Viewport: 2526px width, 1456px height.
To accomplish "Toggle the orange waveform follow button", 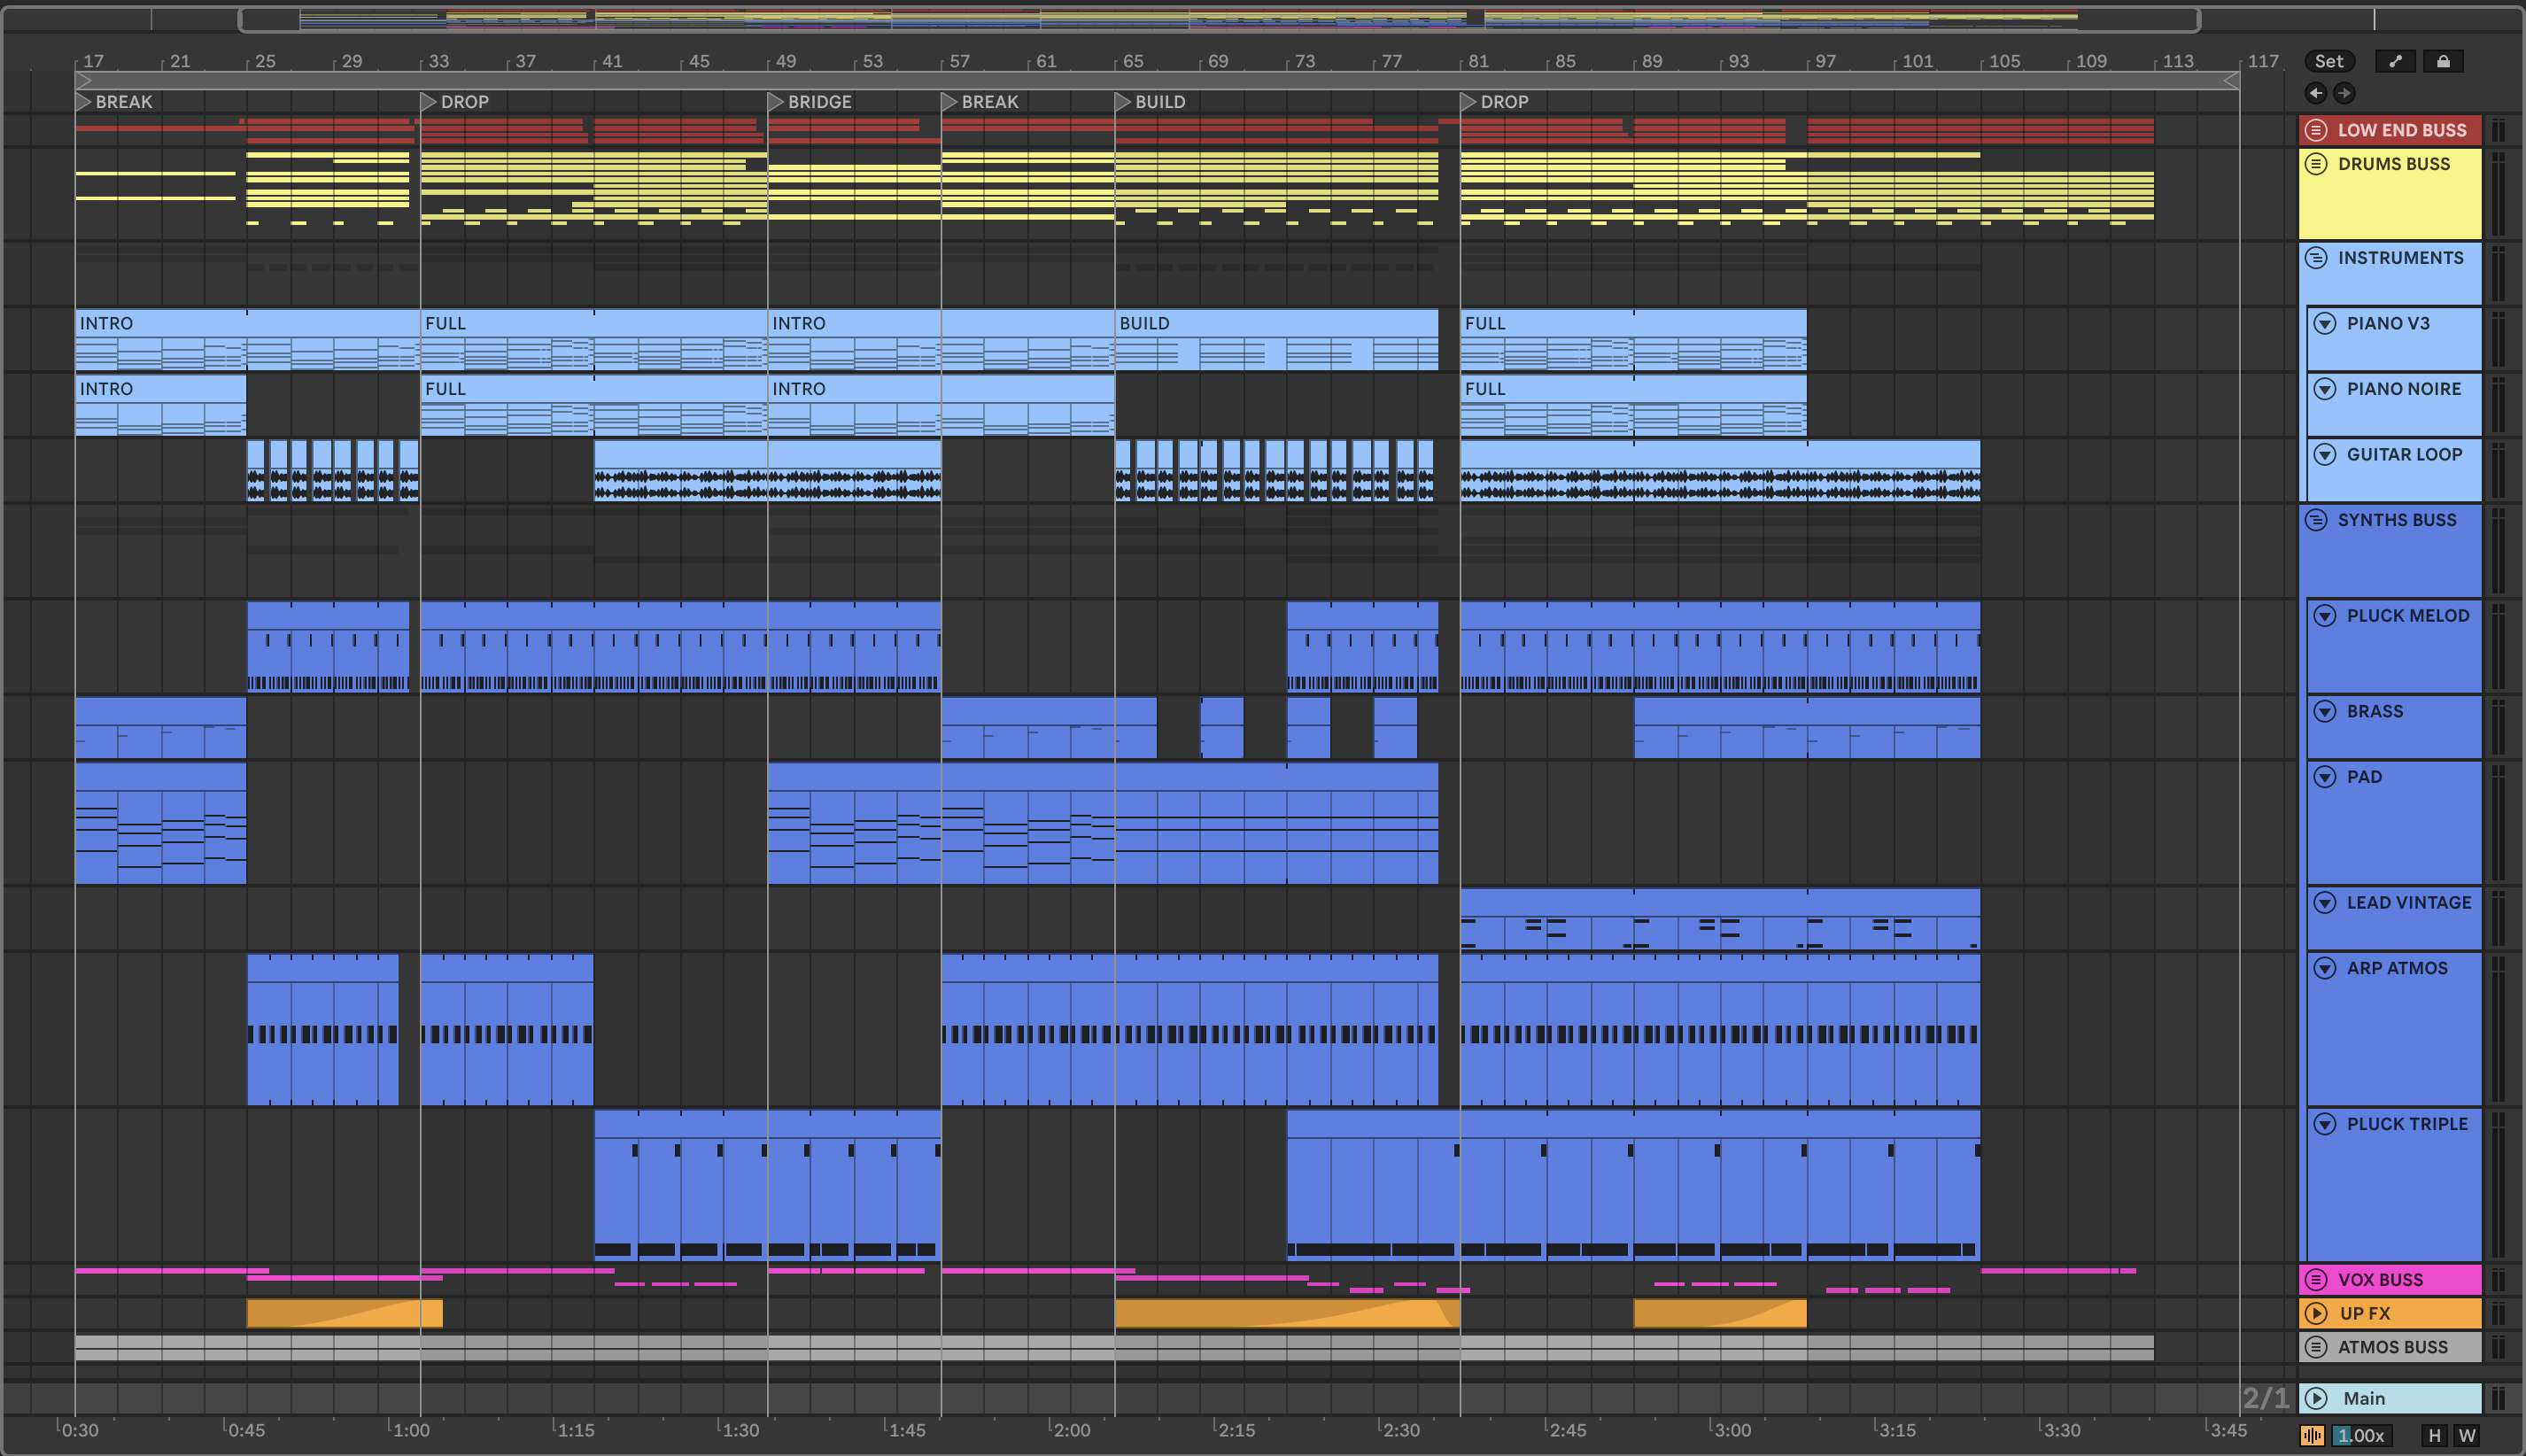I will point(2312,1435).
